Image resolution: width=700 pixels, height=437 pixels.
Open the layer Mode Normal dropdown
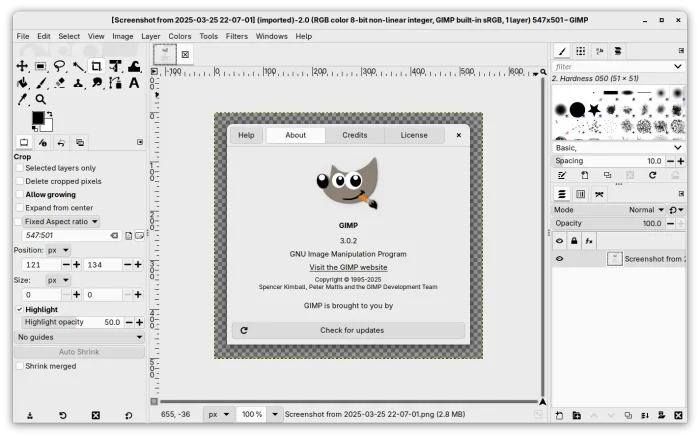(646, 210)
